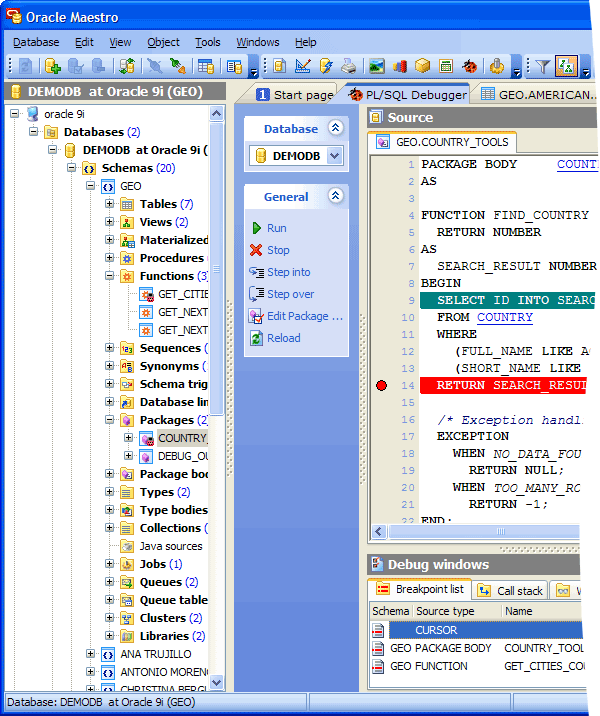Click Step into in the General panel

[280, 272]
